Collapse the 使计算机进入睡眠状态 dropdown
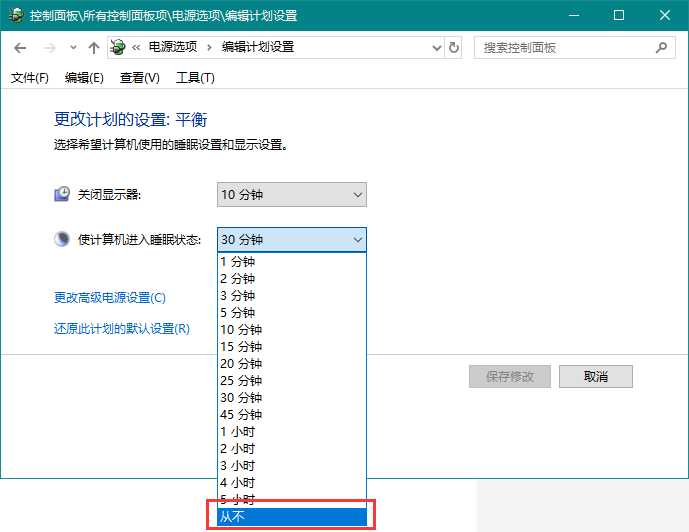Screen dimensions: 689x532 coord(292,240)
